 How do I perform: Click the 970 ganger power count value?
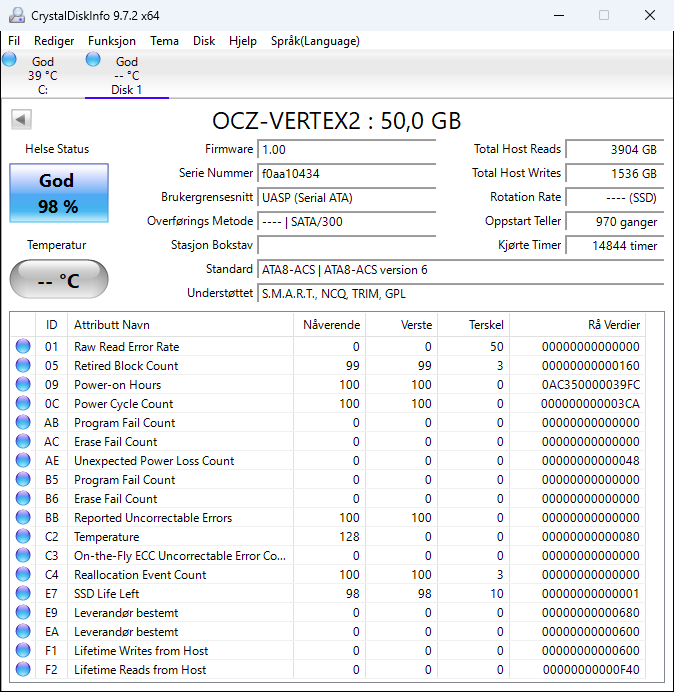coord(614,222)
